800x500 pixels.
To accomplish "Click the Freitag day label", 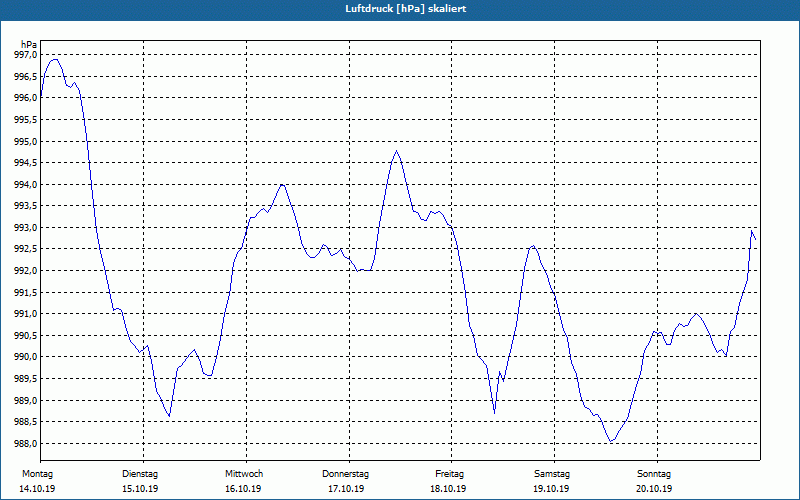I will point(449,474).
